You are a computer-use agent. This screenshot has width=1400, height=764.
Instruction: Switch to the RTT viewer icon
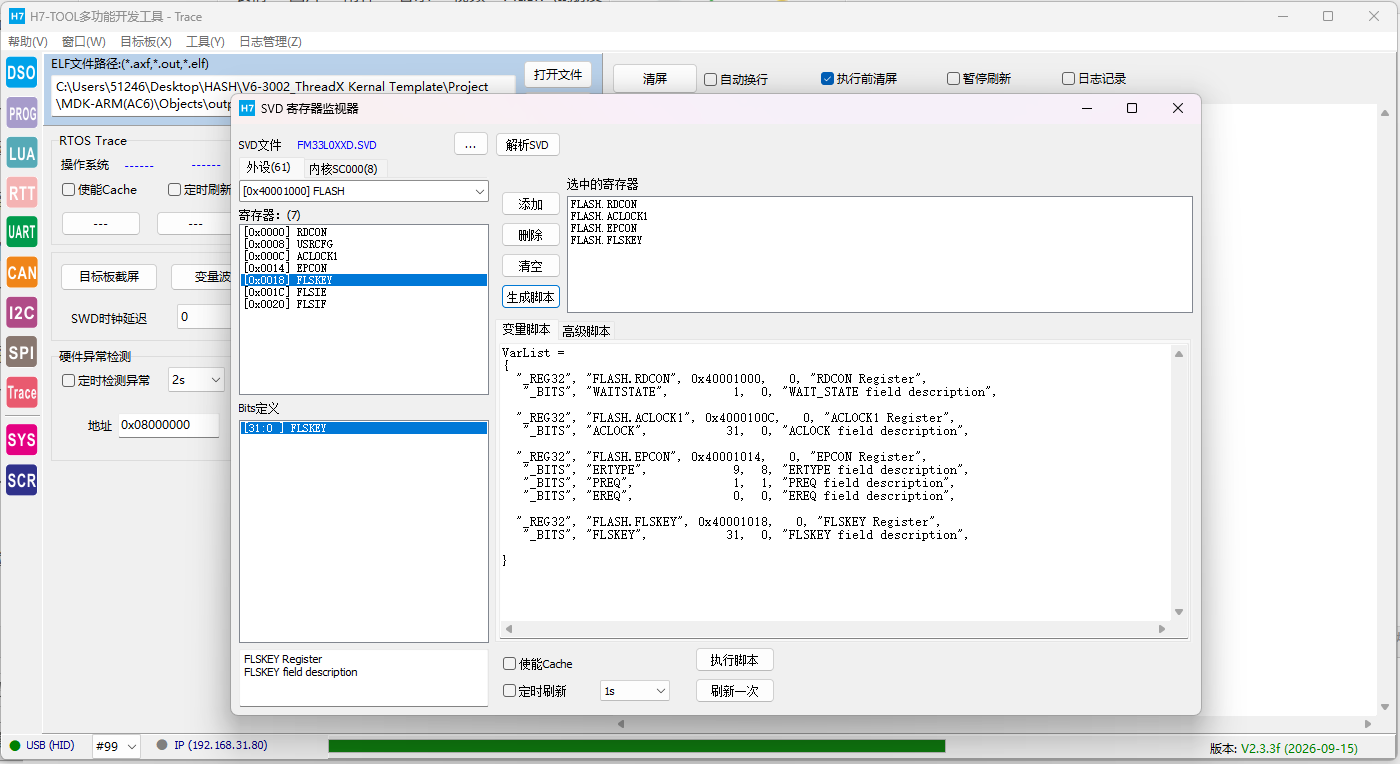pyautogui.click(x=21, y=193)
